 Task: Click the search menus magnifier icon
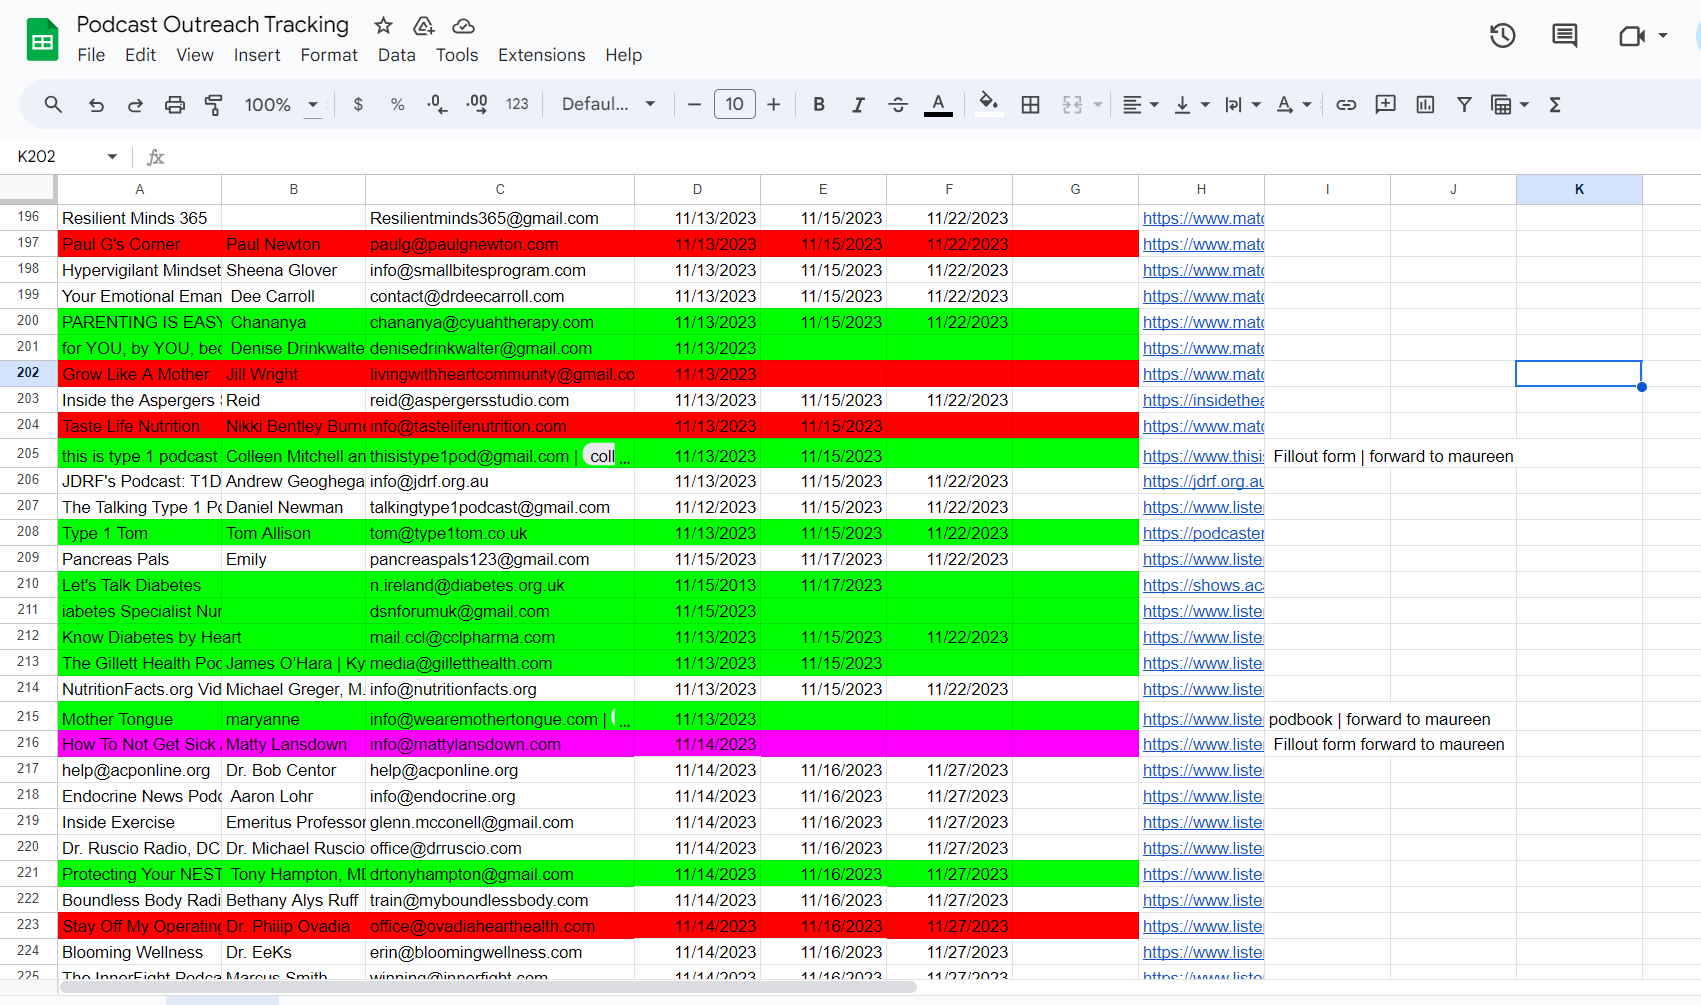tap(53, 104)
